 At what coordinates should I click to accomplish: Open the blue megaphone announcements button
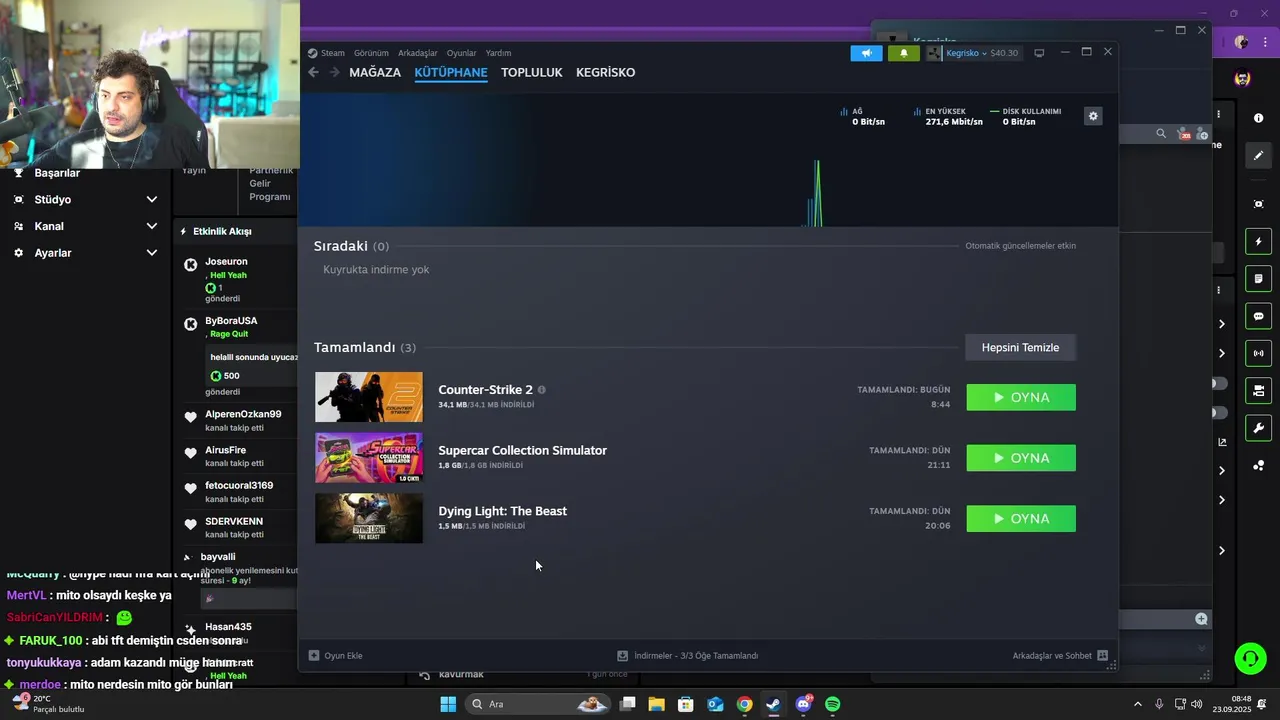coord(866,53)
